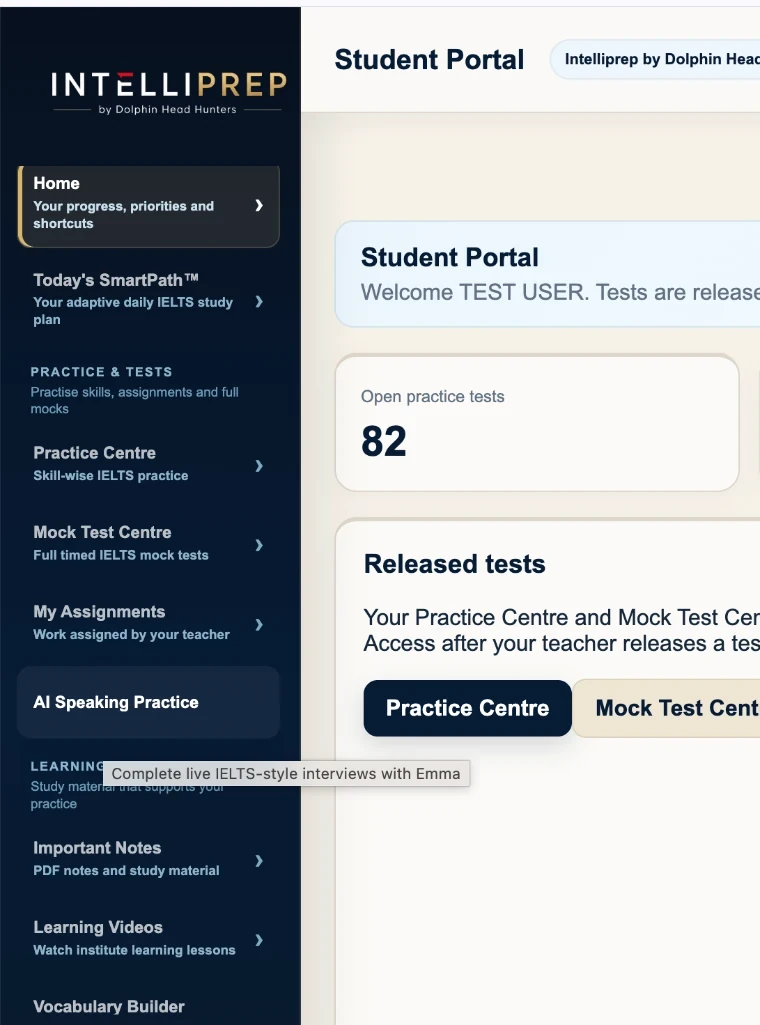Select the Practice Centre tab under Released tests
This screenshot has height=1025, width=760.
coord(467,708)
